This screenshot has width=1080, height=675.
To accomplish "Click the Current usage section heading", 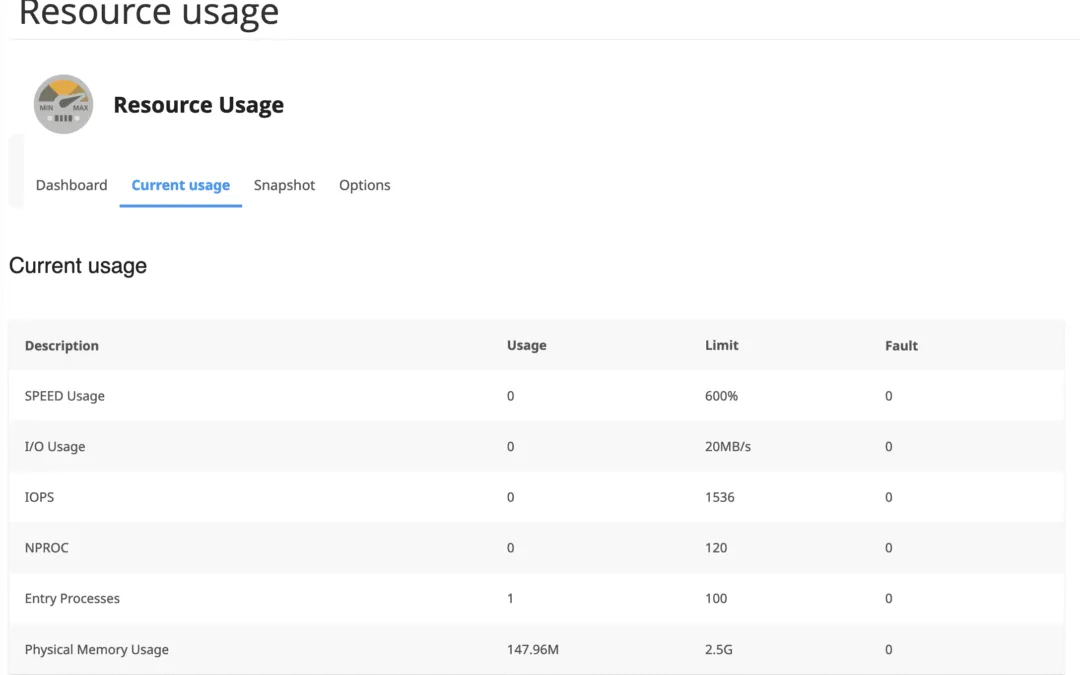I will [78, 266].
